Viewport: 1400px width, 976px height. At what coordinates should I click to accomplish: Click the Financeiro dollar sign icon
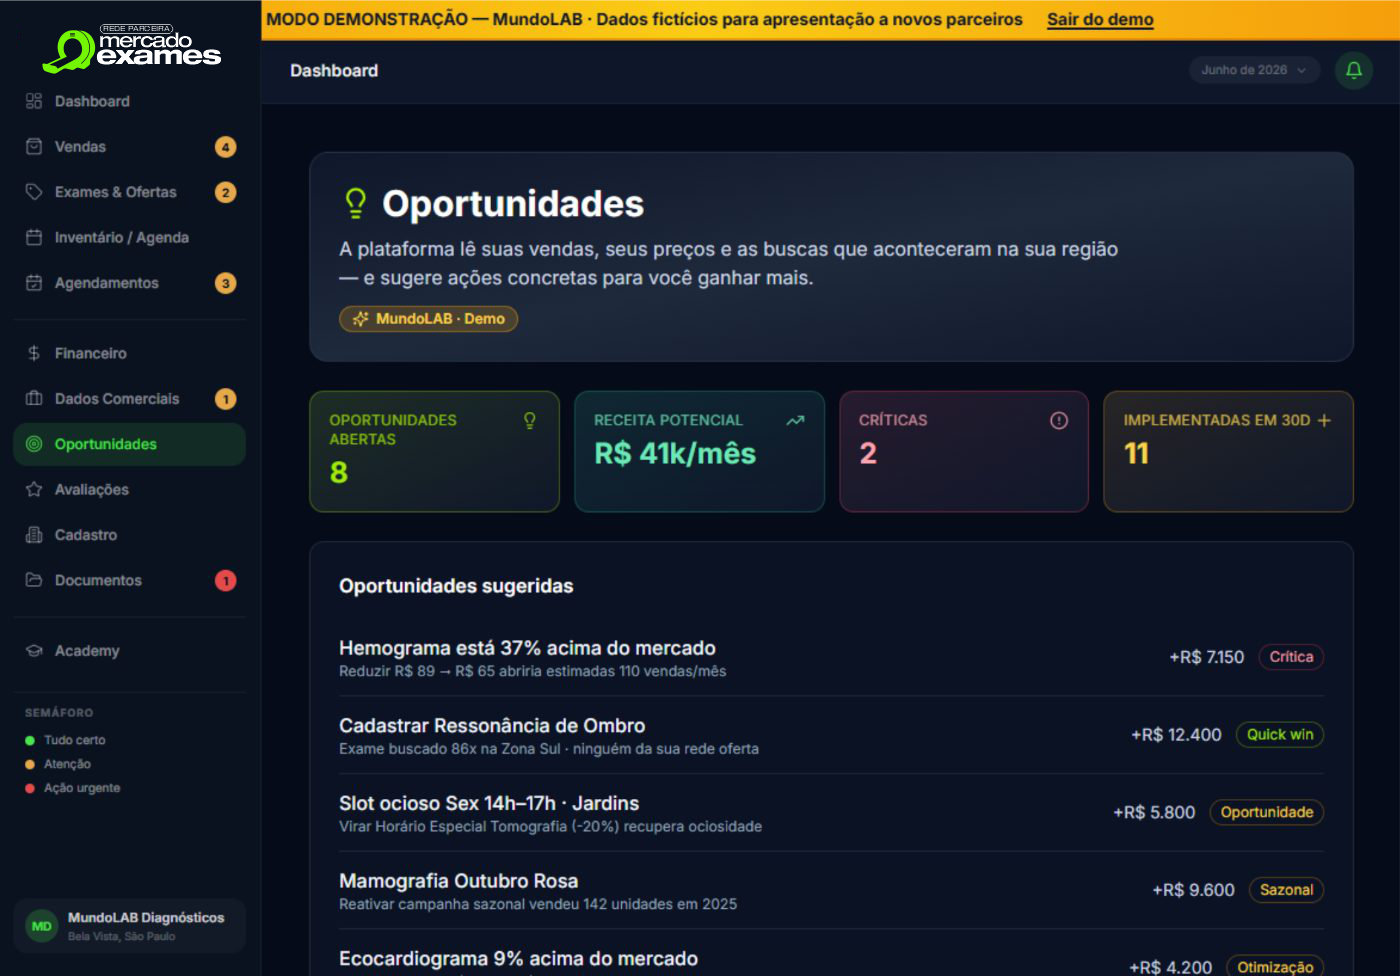click(34, 353)
